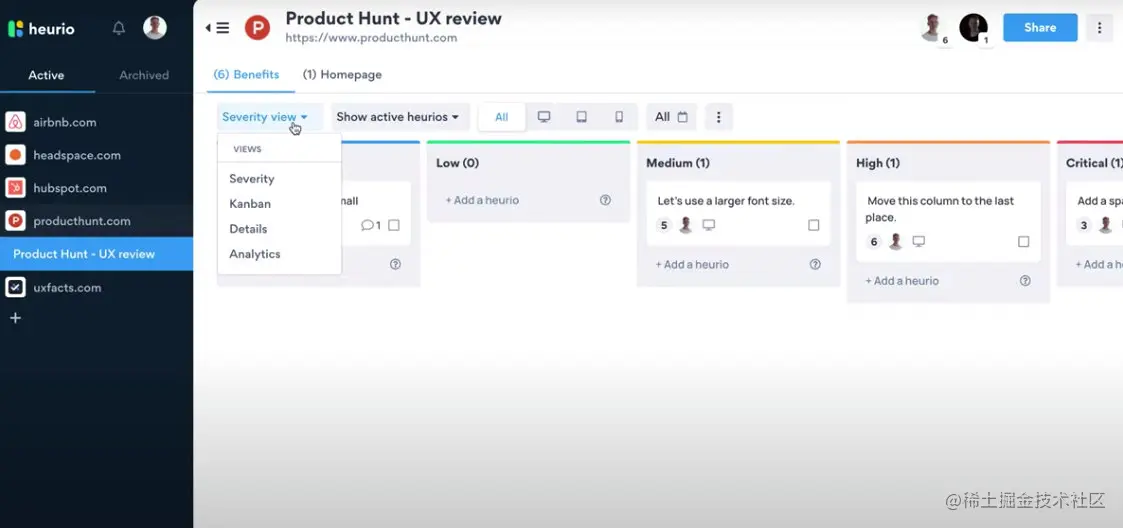The width and height of the screenshot is (1123, 528).
Task: Open help icon in Low column
Action: coord(605,200)
